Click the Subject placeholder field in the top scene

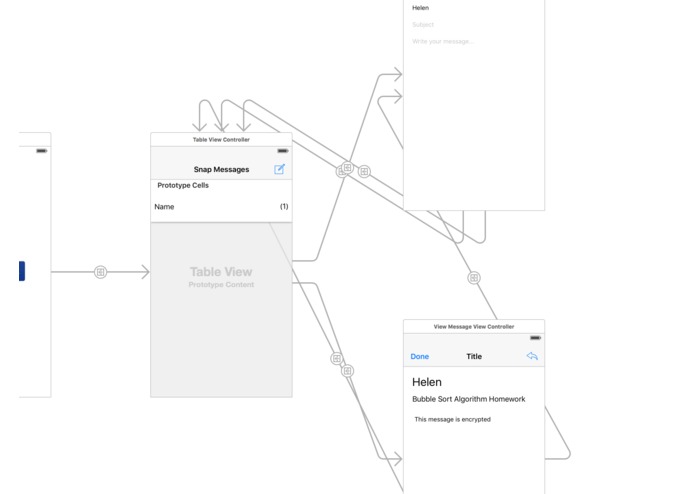point(423,24)
